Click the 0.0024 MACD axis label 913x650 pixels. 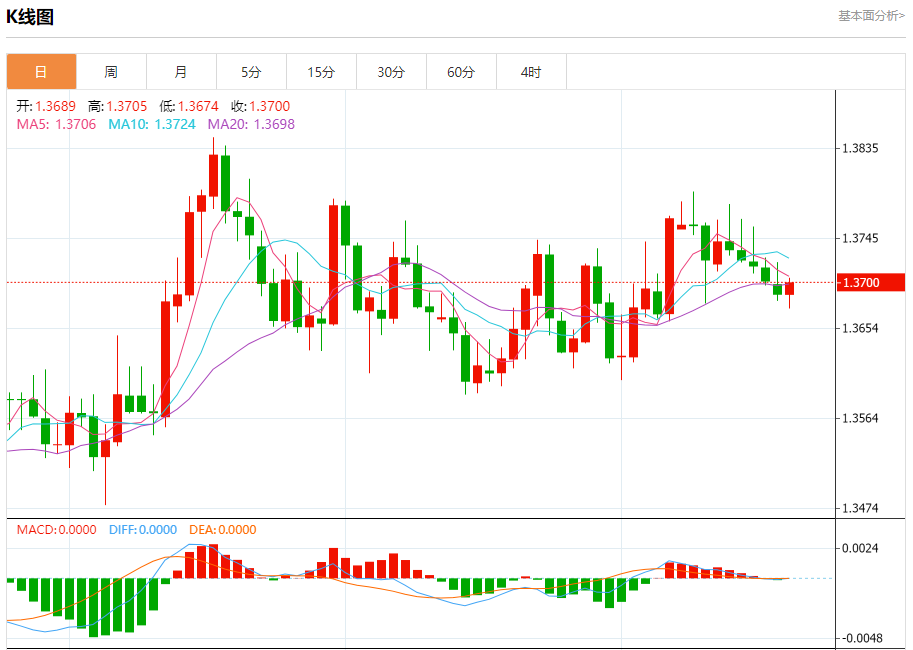click(x=860, y=548)
